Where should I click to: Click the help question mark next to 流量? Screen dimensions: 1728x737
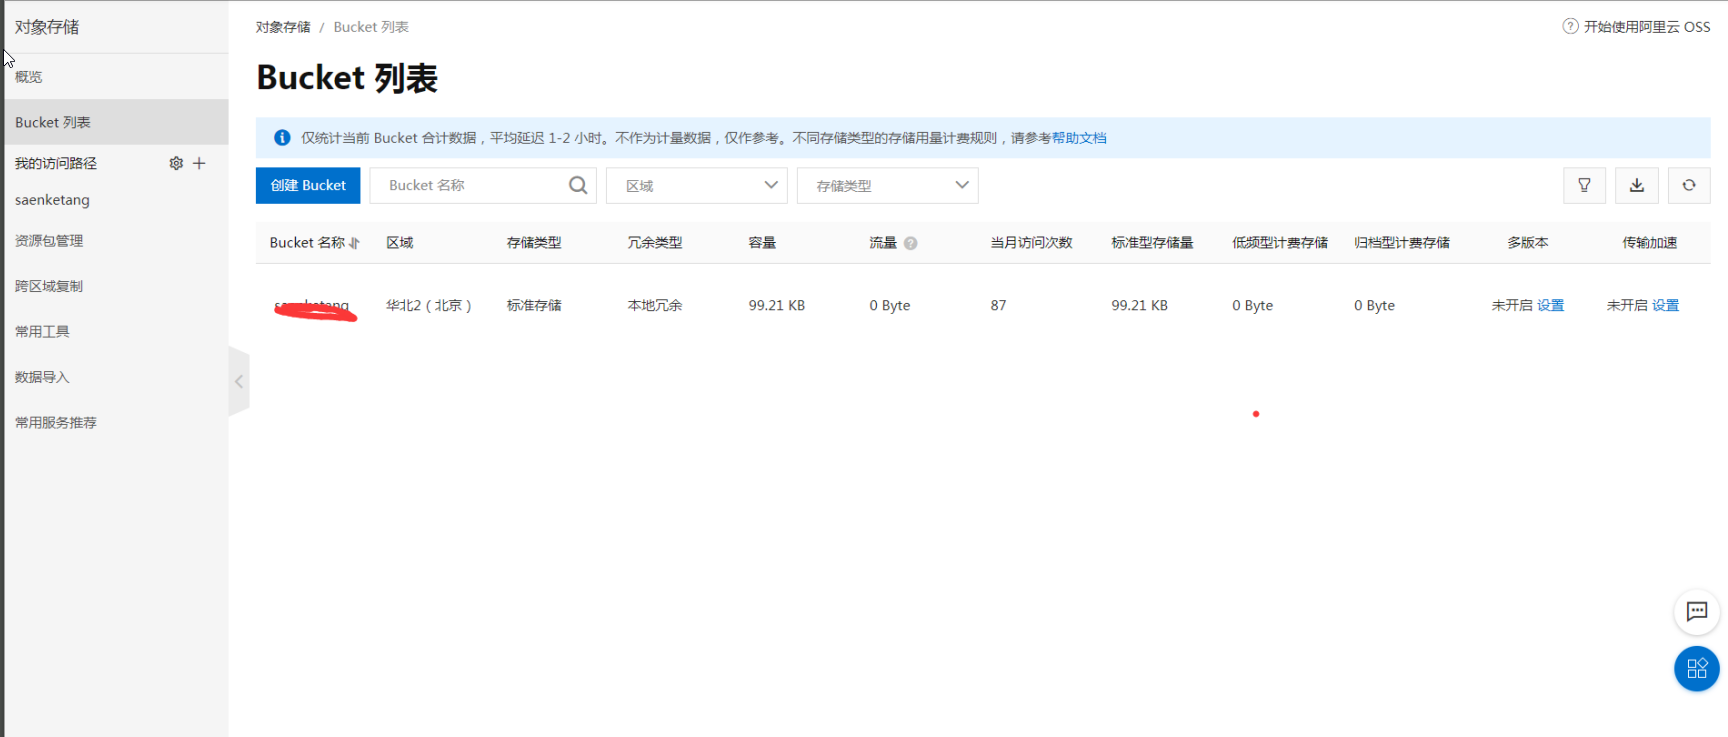910,243
